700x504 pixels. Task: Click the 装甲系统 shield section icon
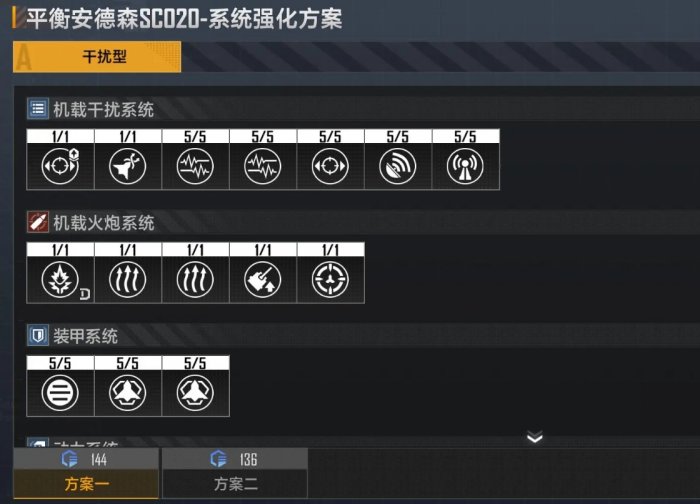click(x=38, y=335)
